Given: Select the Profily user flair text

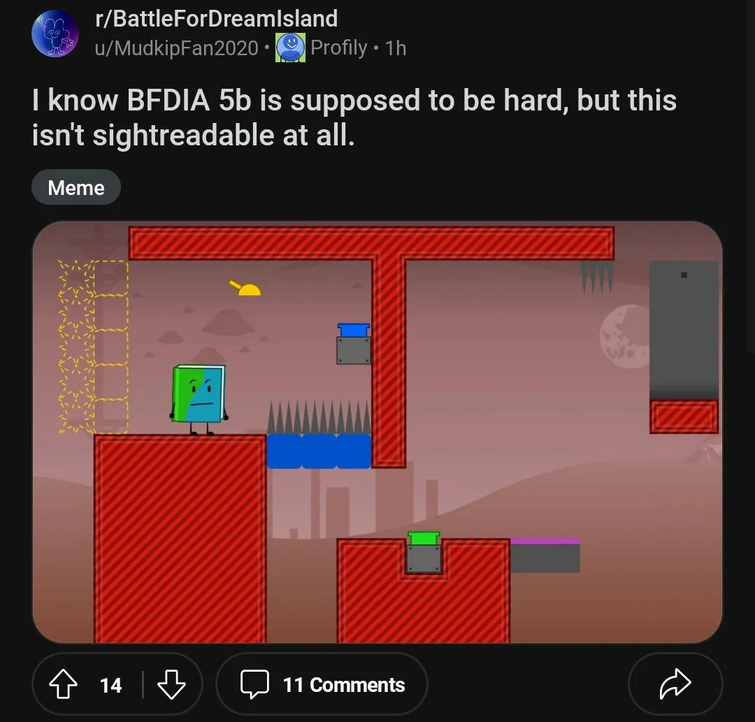Looking at the screenshot, I should pyautogui.click(x=338, y=48).
